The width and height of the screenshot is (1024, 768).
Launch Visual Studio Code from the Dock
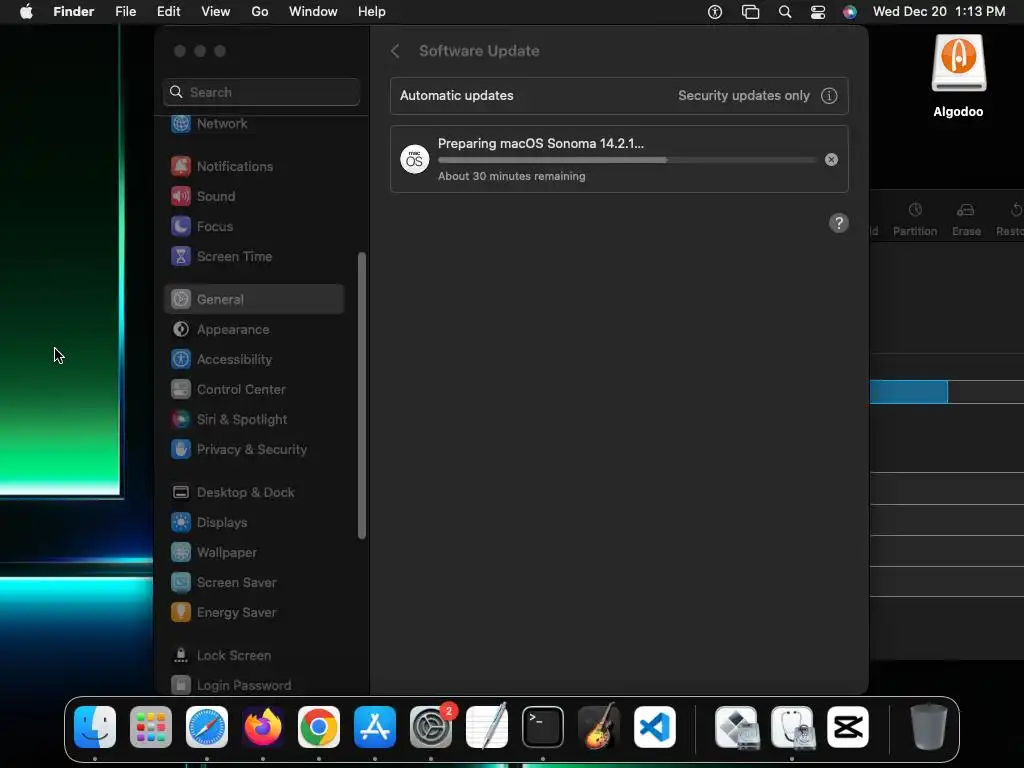tap(655, 727)
